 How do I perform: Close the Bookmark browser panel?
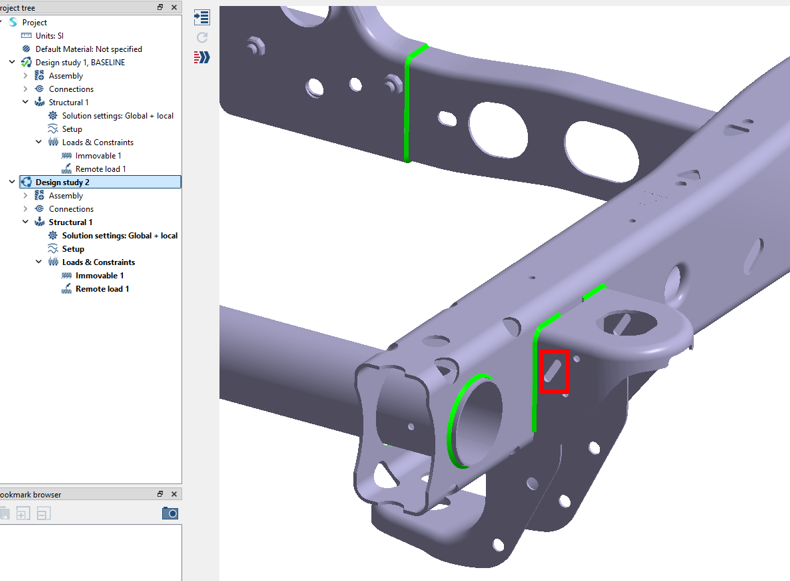[174, 494]
